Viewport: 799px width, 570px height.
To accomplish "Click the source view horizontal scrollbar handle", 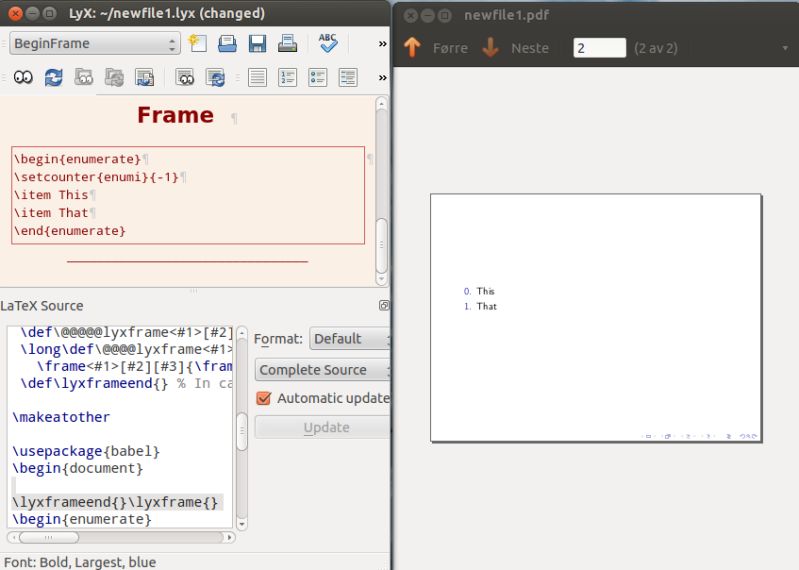I will (49, 537).
